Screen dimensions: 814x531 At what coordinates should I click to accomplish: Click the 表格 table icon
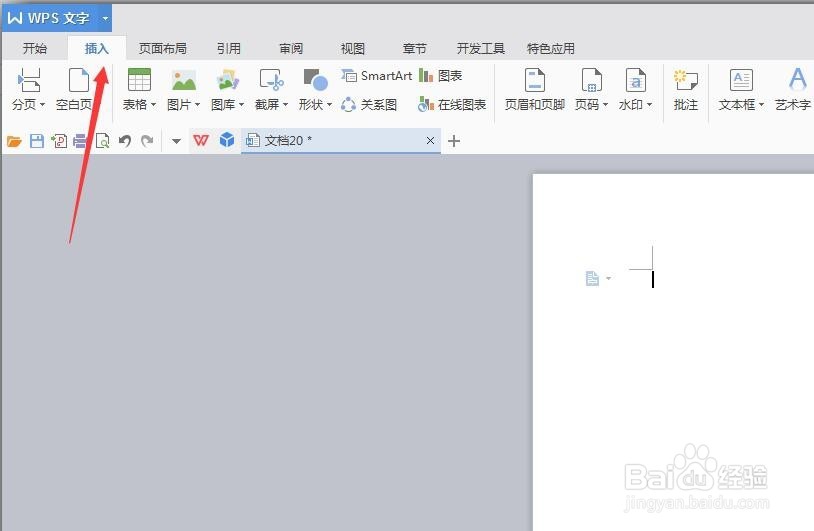coord(139,80)
